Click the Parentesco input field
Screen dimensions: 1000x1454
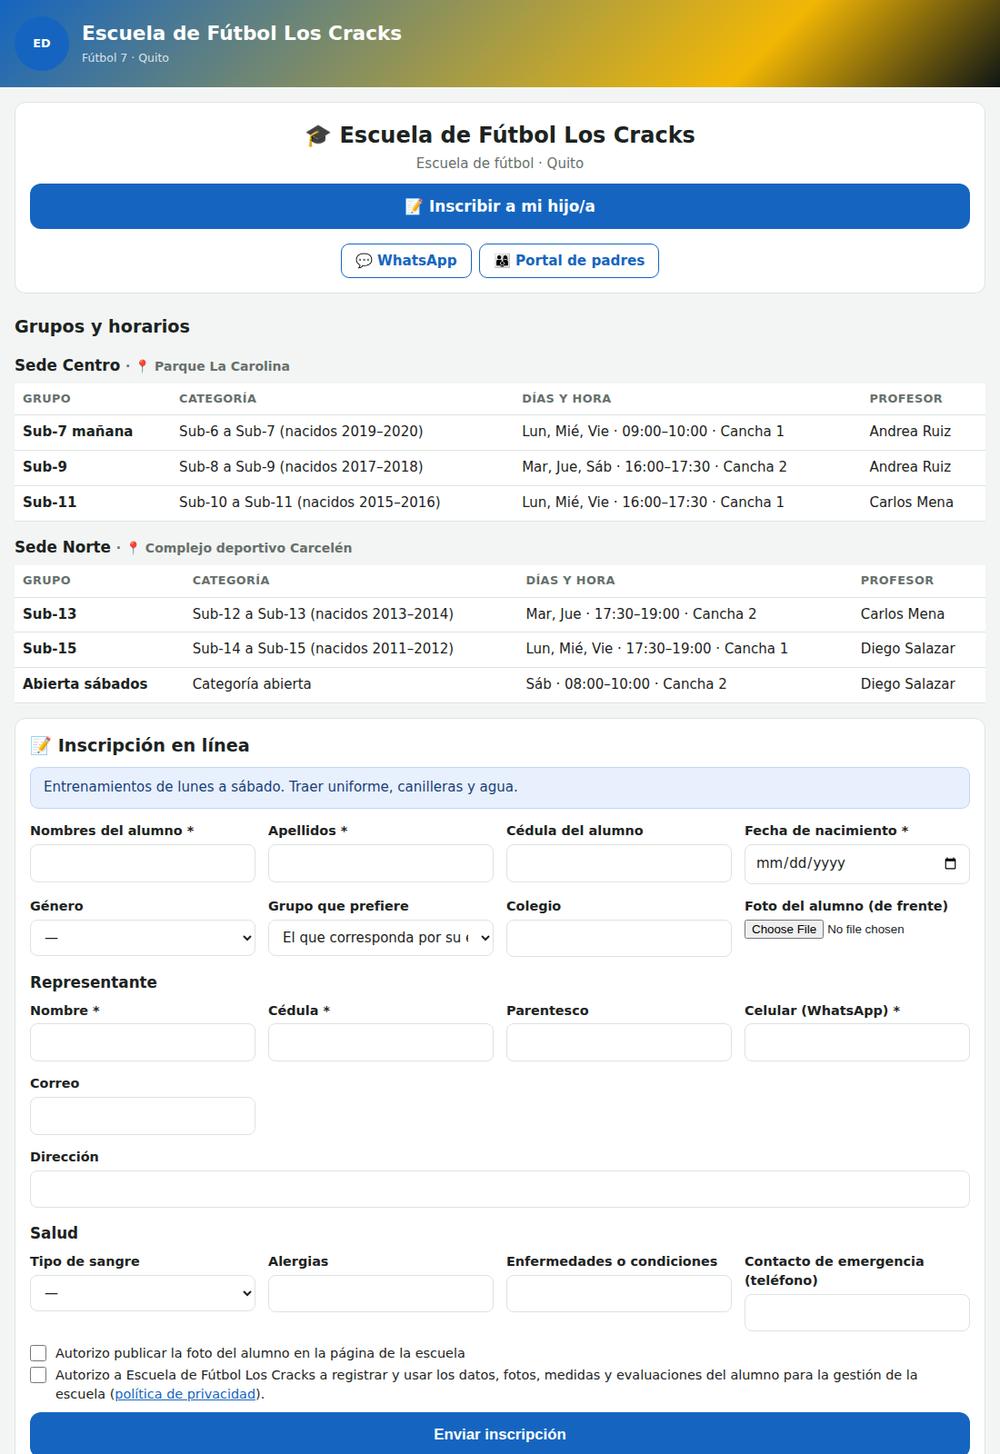(619, 1042)
